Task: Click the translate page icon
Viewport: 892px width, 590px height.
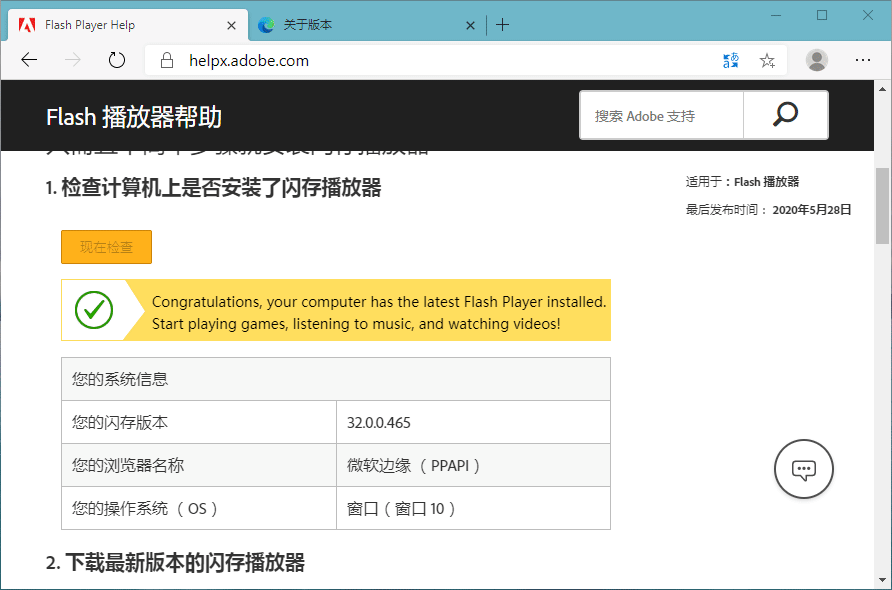Action: [x=731, y=60]
